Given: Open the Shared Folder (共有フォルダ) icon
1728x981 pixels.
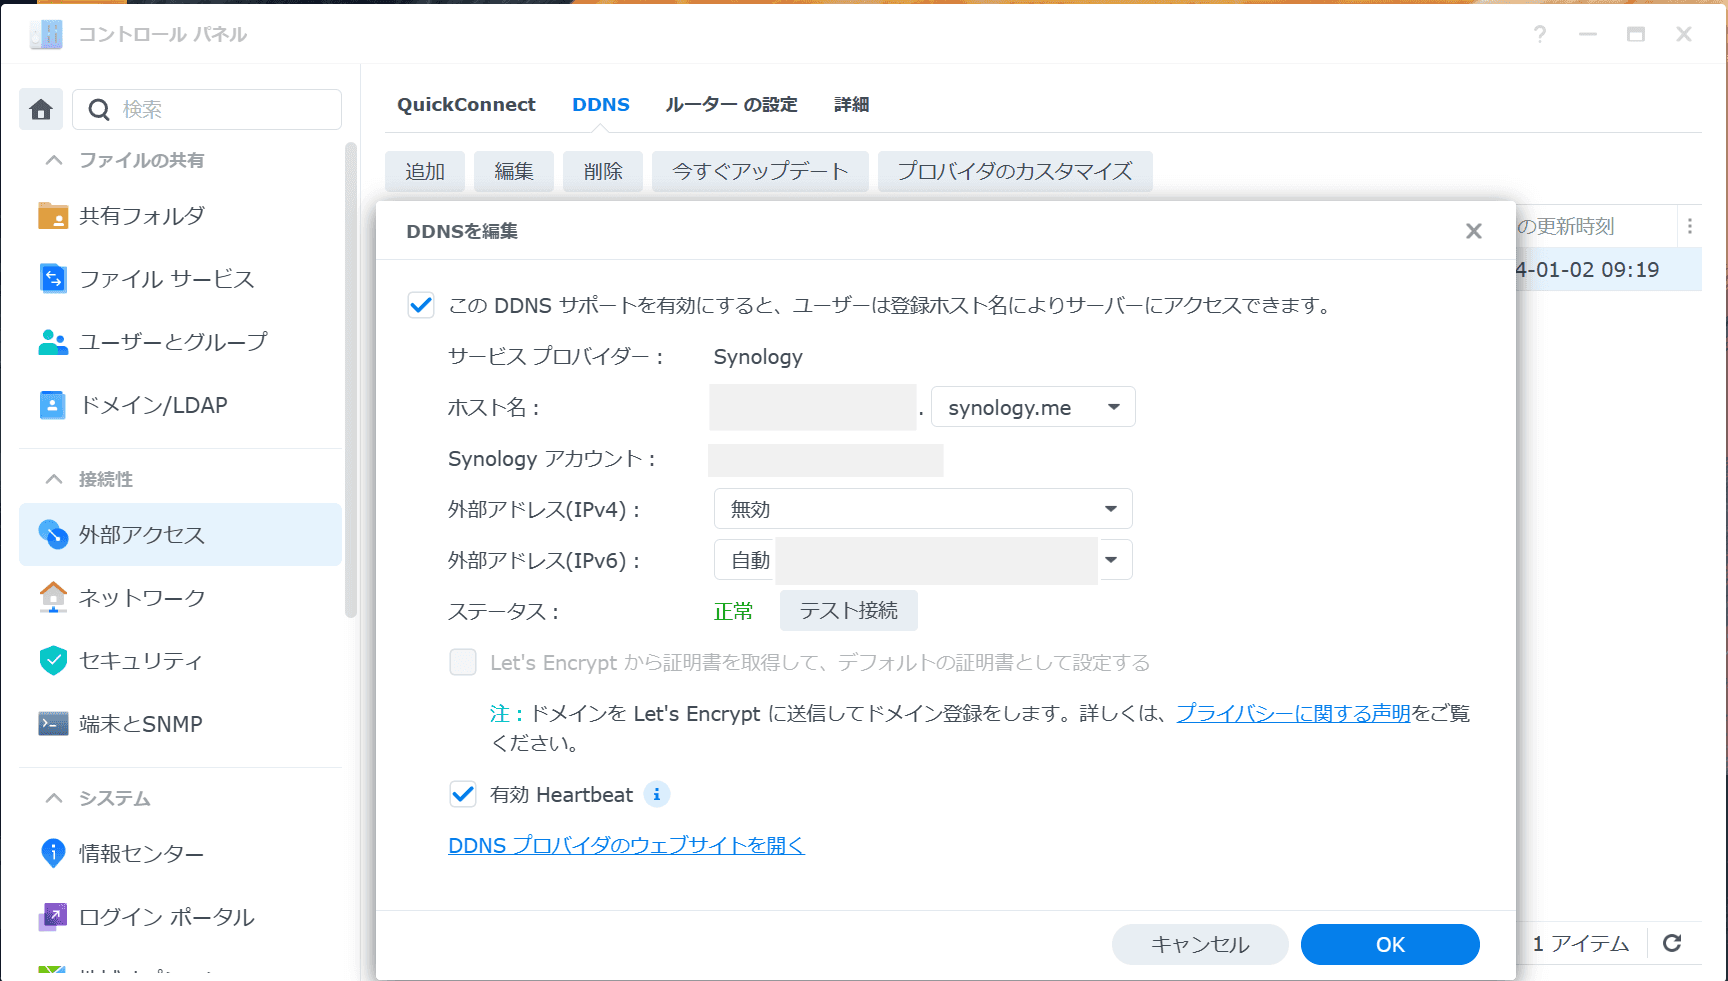Looking at the screenshot, I should click(53, 216).
